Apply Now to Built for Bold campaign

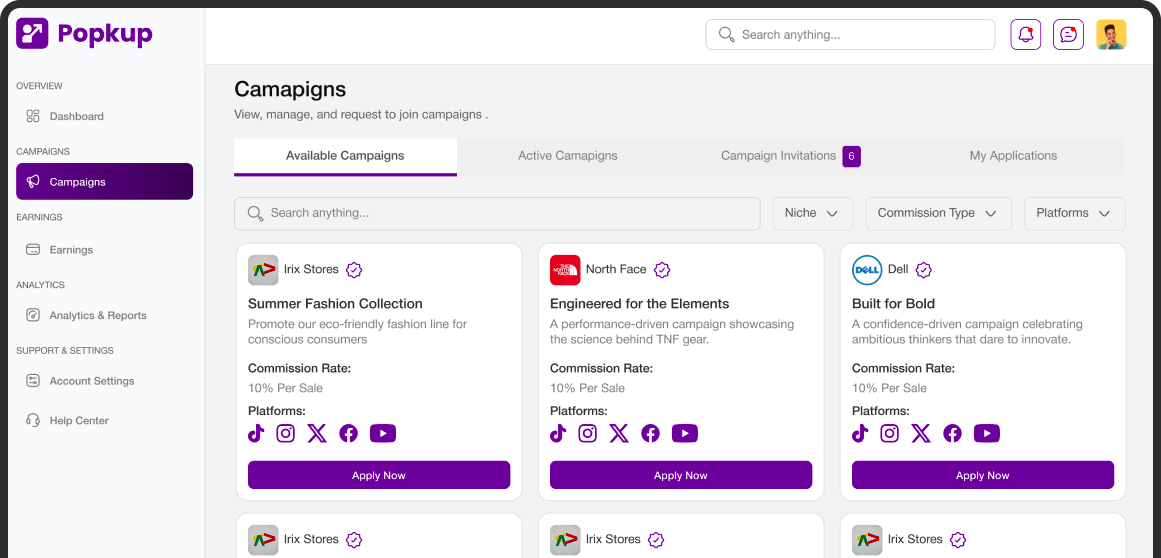click(x=982, y=475)
